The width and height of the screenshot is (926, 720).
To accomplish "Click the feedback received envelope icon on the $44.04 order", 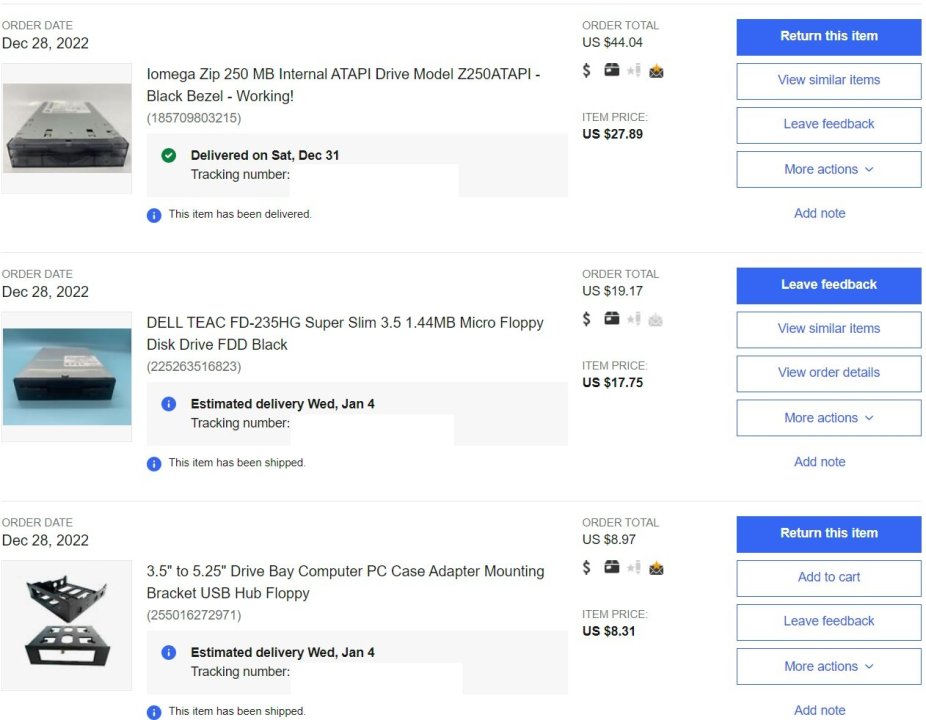I will click(656, 71).
